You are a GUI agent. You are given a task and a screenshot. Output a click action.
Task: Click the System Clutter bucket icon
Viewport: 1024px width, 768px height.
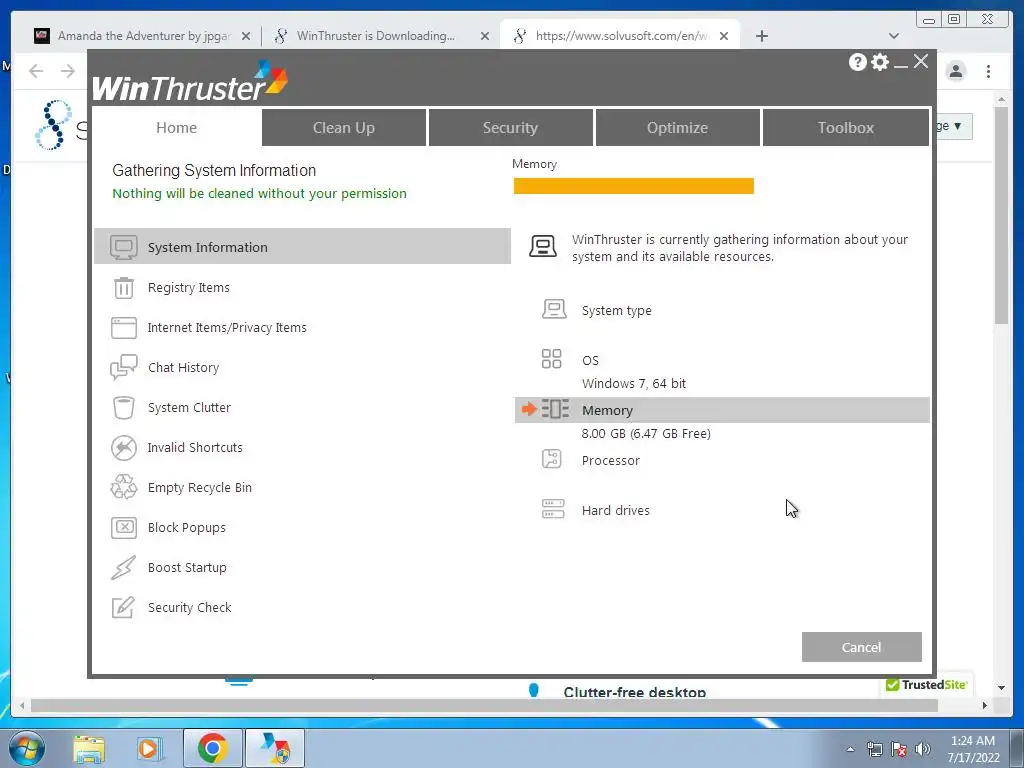[123, 408]
